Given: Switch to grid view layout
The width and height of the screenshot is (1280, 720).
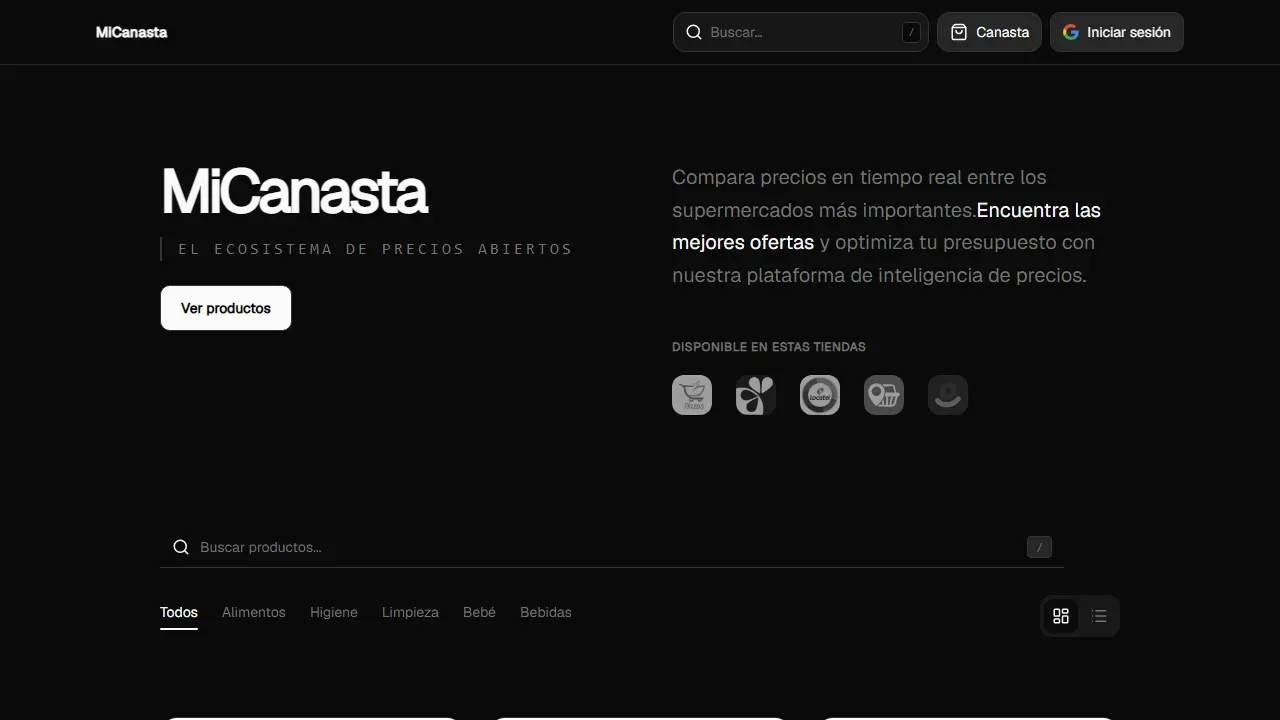Looking at the screenshot, I should pyautogui.click(x=1061, y=616).
